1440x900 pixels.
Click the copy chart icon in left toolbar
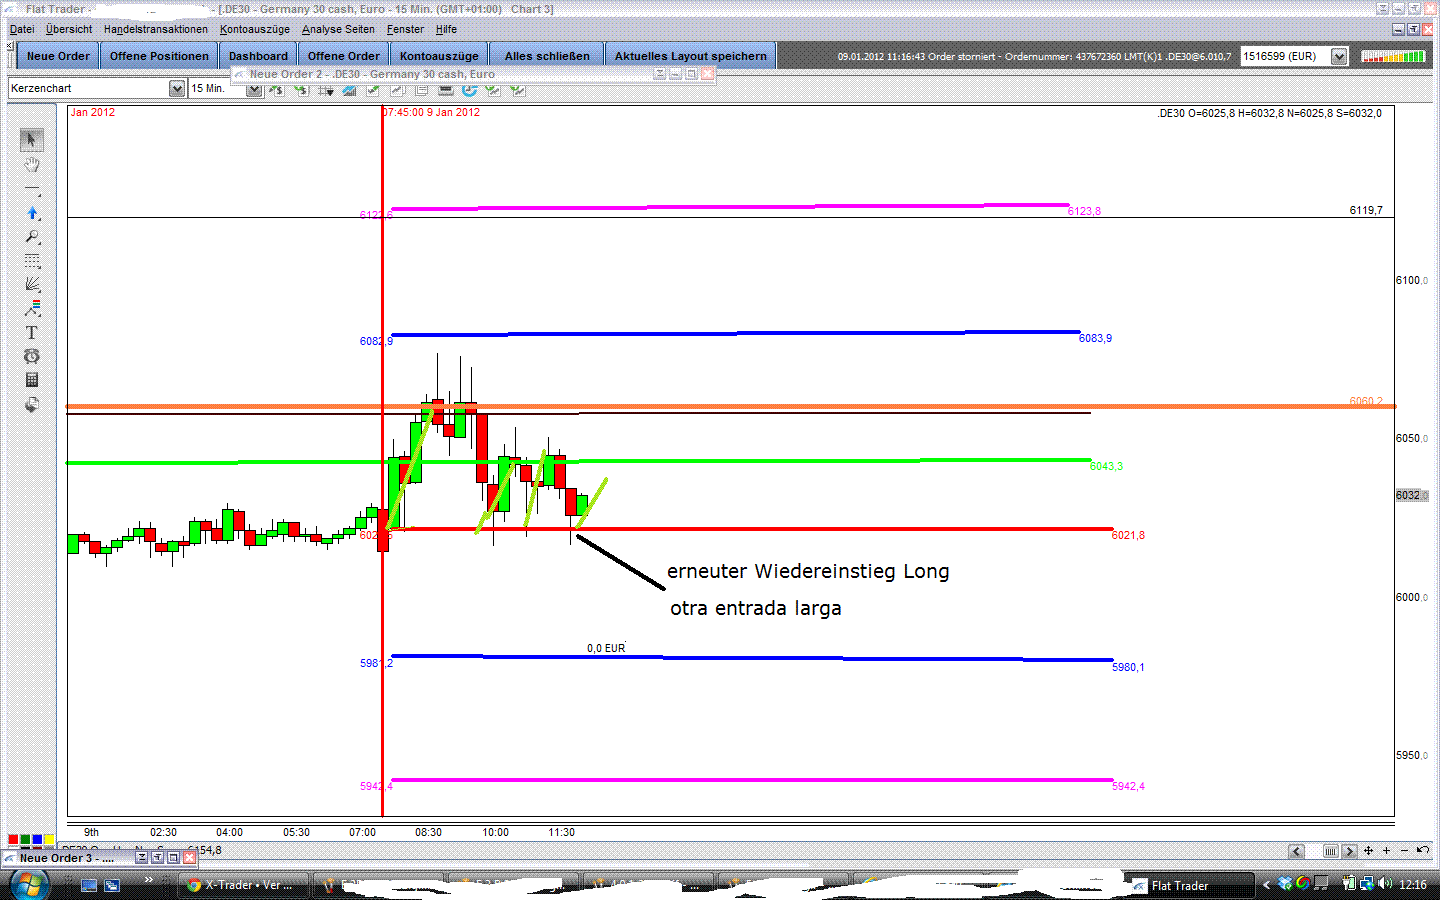pos(32,404)
